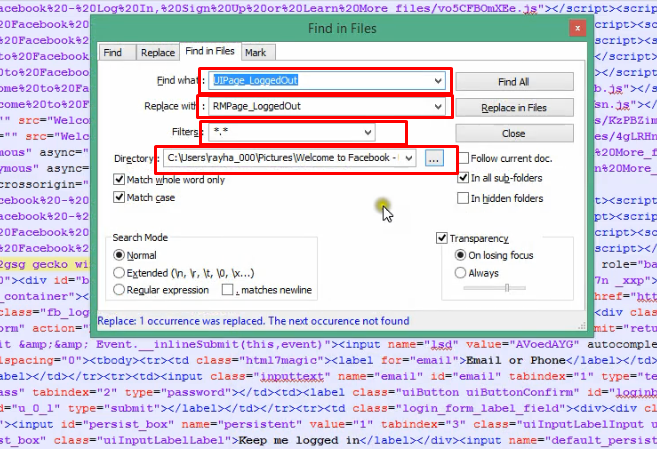Toggle Follow current doc. checkbox
657x449 pixels.
(463, 158)
